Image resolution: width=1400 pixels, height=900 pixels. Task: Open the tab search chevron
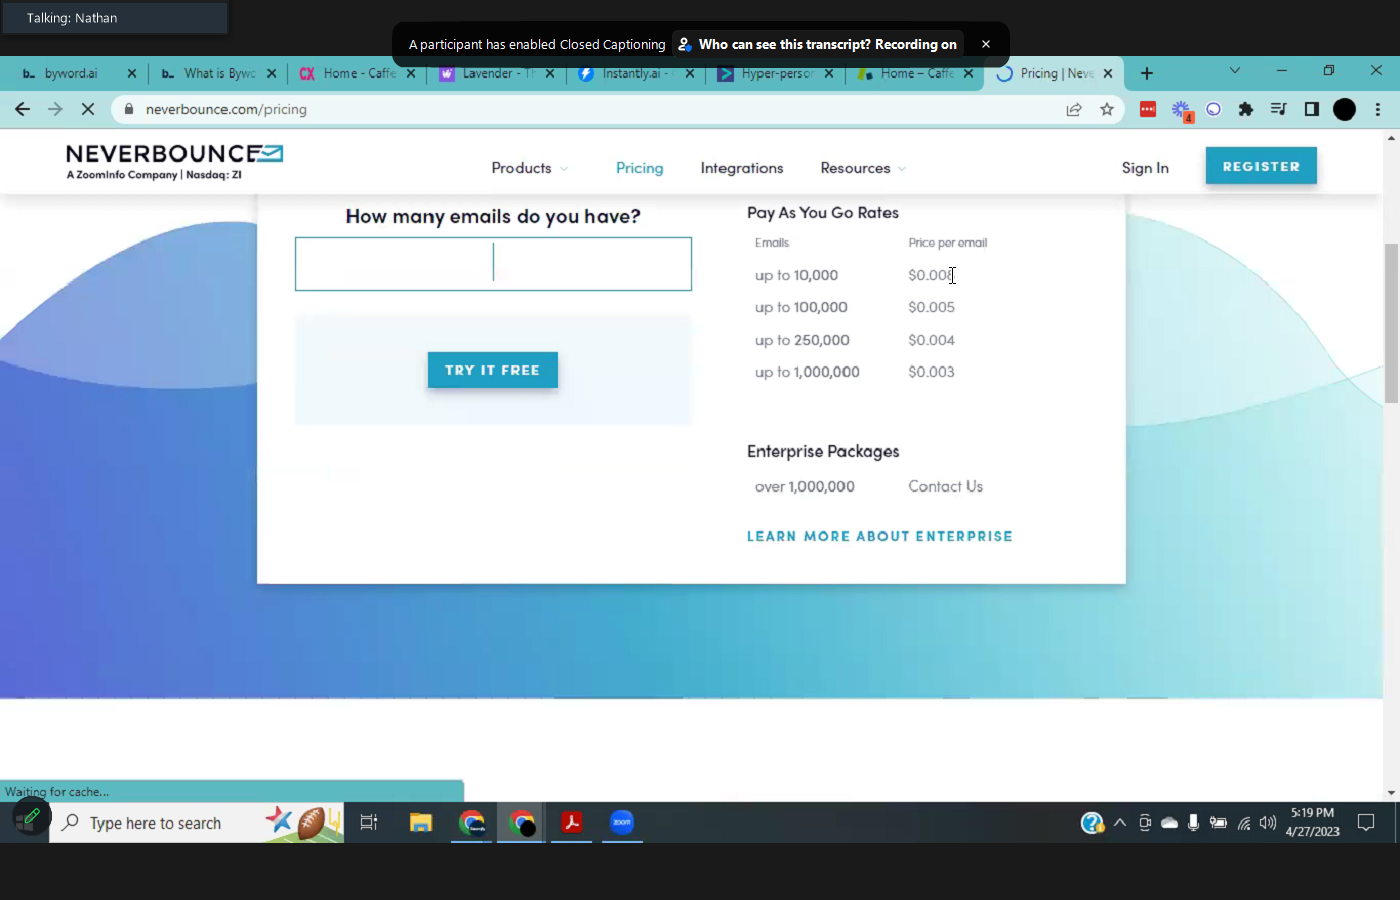(1235, 71)
